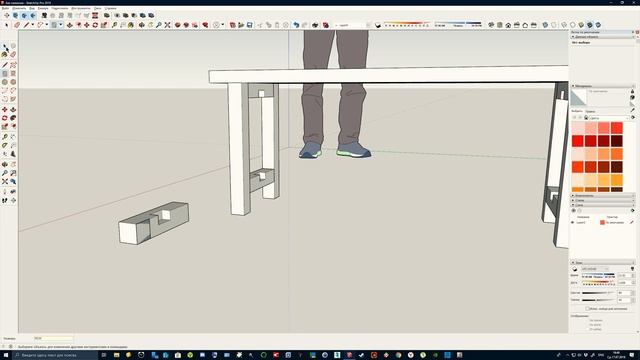
Task: Pick the Dimension tool in left palette
Action: (13, 137)
